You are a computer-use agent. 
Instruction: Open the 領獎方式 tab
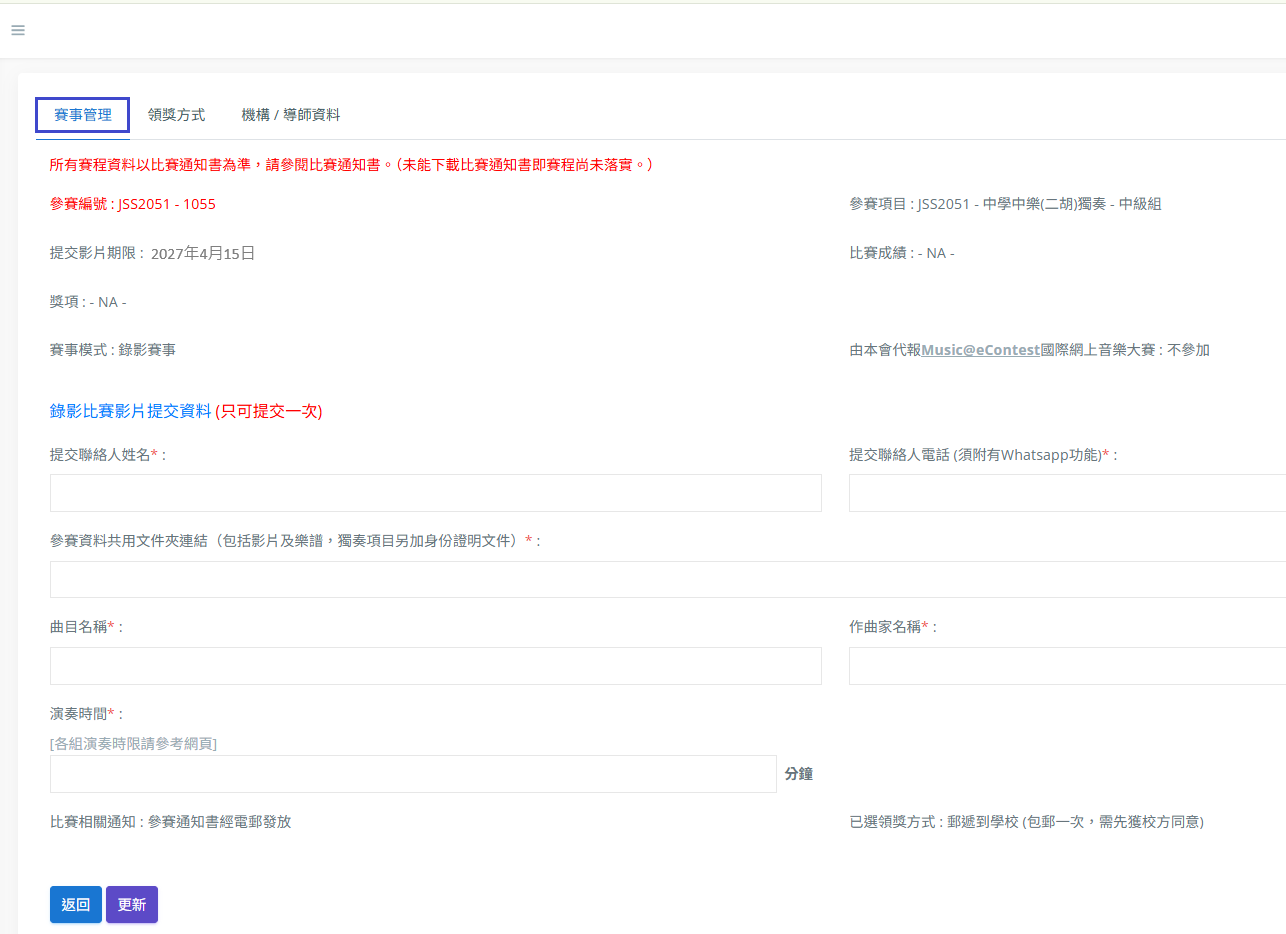pyautogui.click(x=176, y=115)
